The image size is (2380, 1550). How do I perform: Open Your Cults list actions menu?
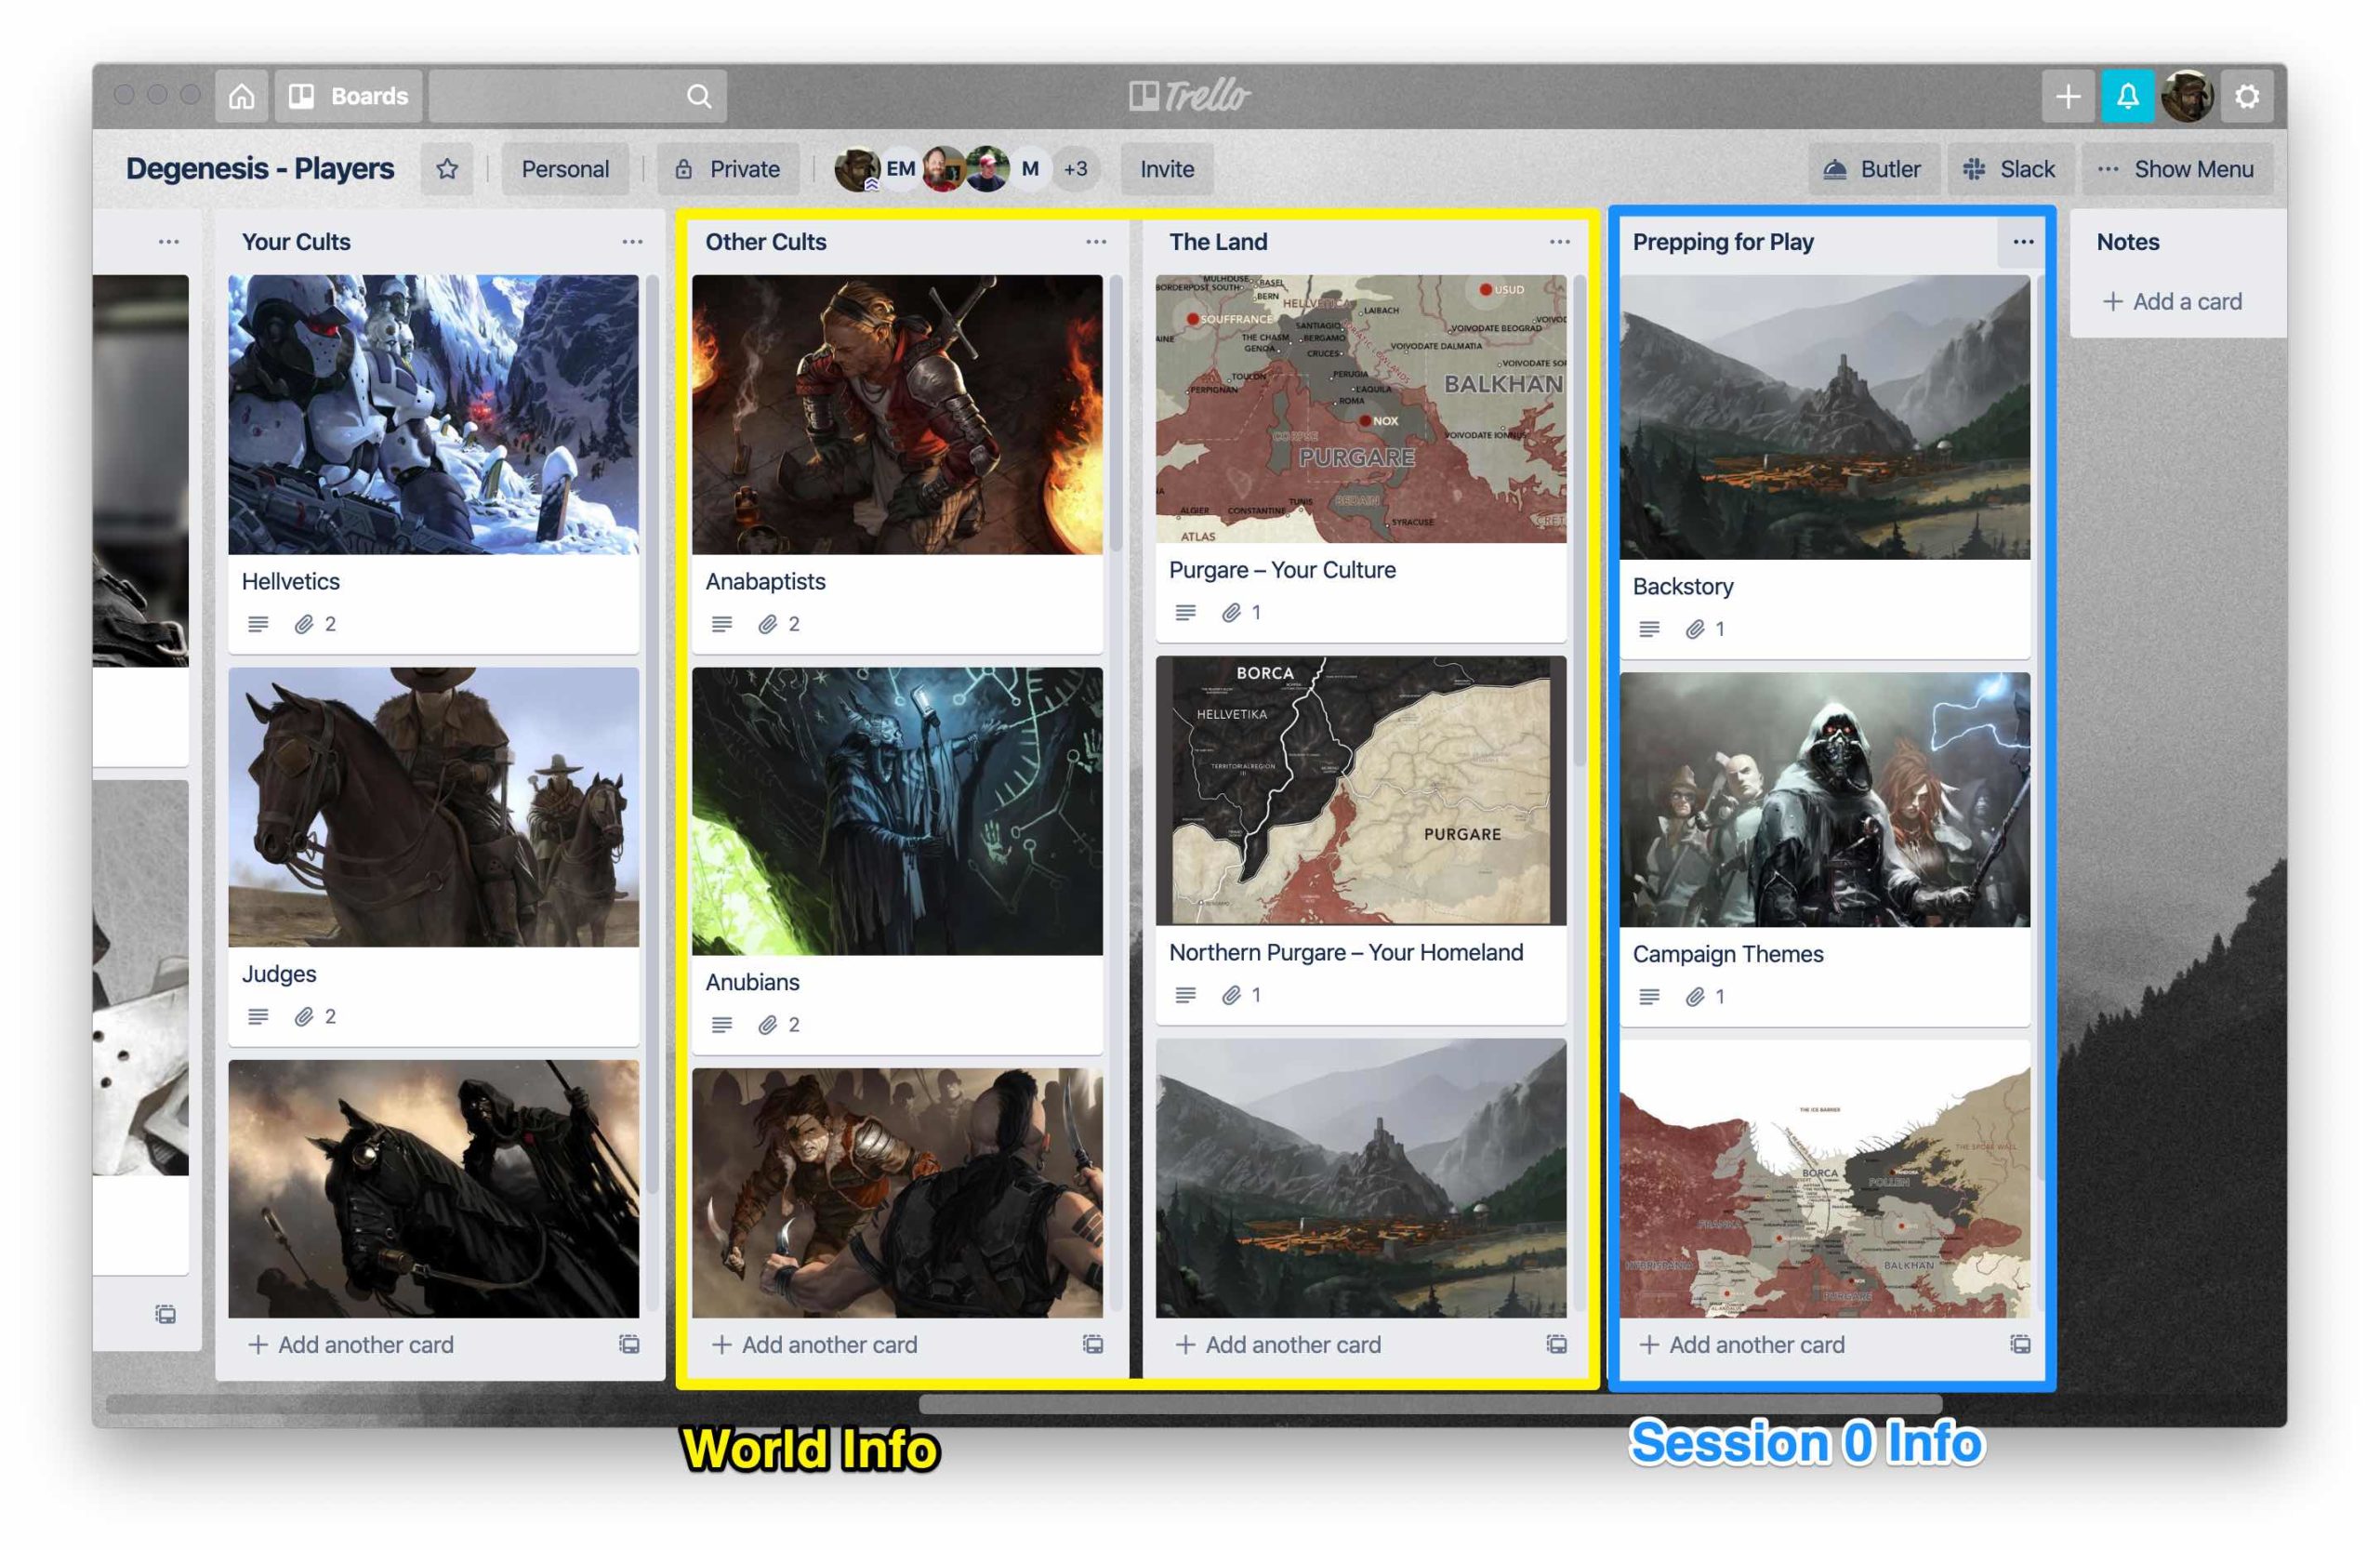pyautogui.click(x=632, y=242)
